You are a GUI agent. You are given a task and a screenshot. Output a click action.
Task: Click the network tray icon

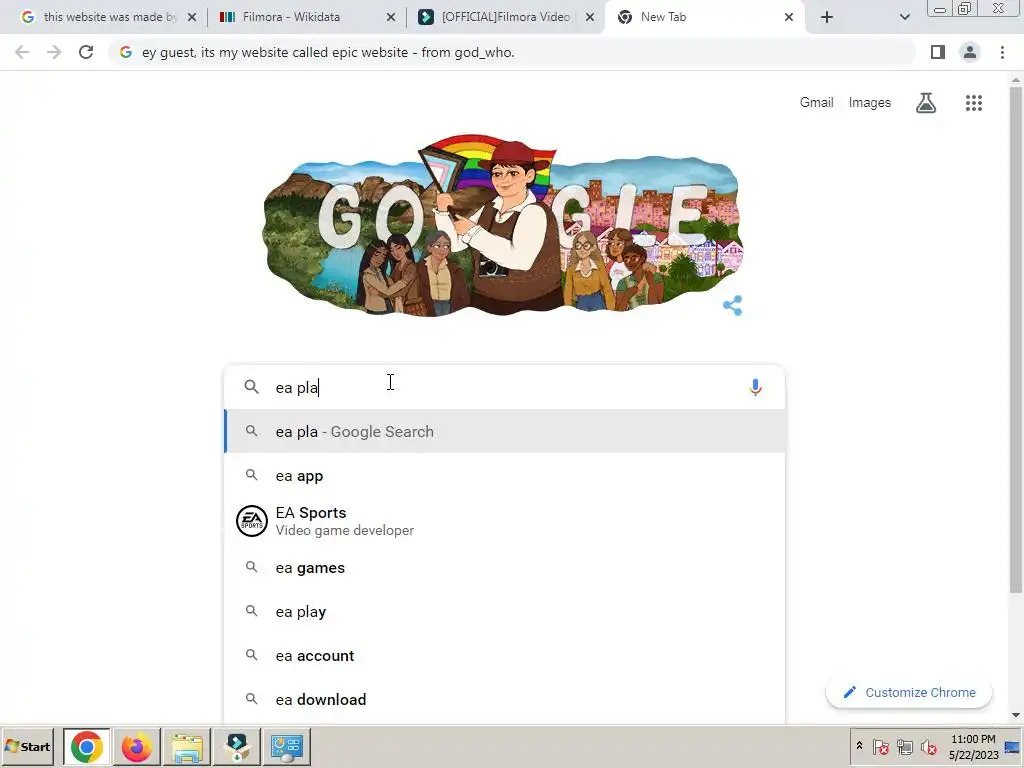point(904,746)
